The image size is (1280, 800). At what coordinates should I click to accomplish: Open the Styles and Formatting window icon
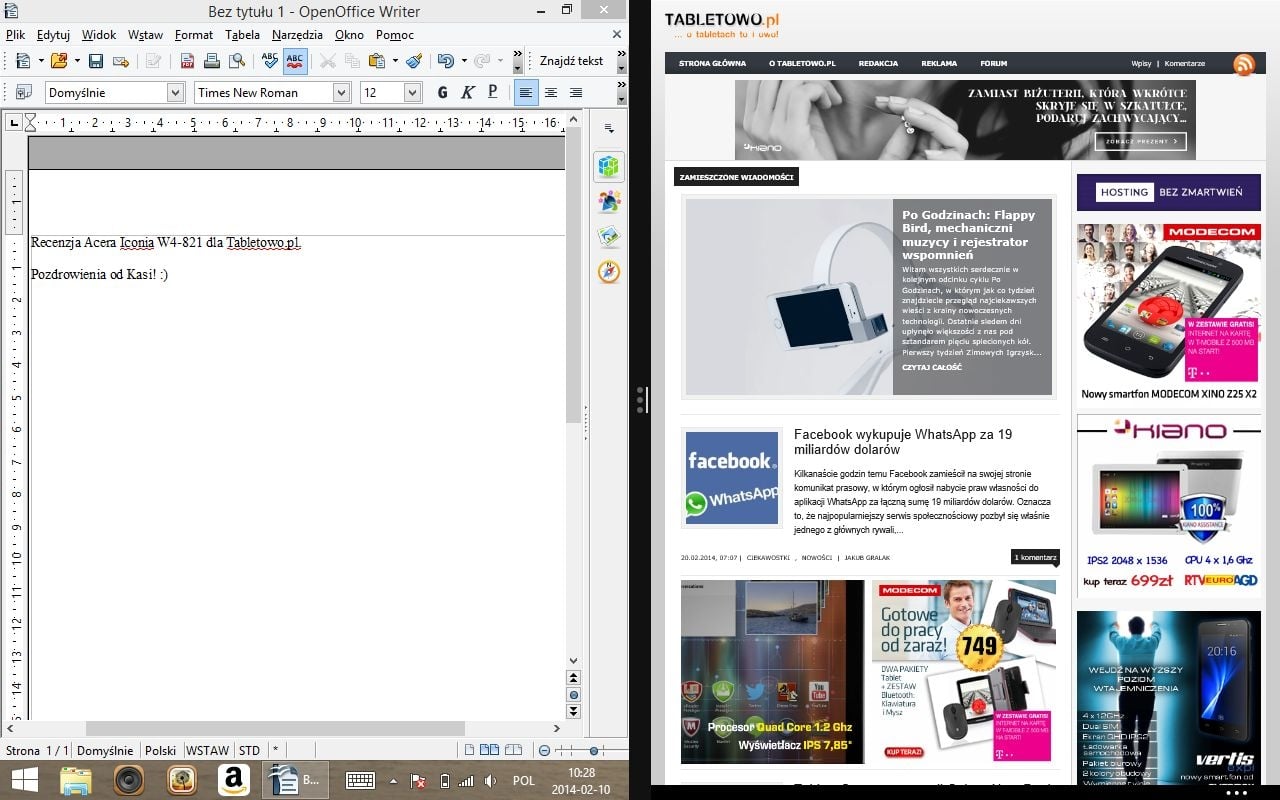pyautogui.click(x=22, y=92)
